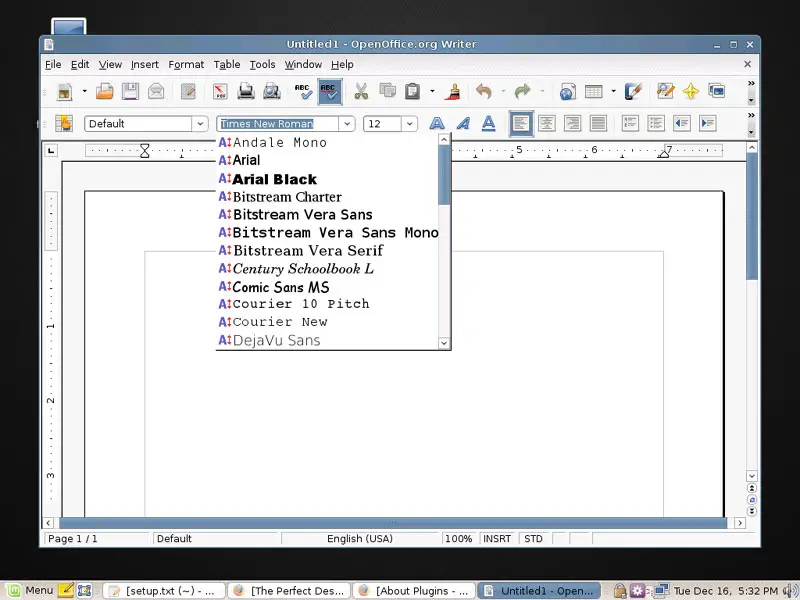Activate the Format Paintbrush tool
This screenshot has height=600, width=800.
453,92
